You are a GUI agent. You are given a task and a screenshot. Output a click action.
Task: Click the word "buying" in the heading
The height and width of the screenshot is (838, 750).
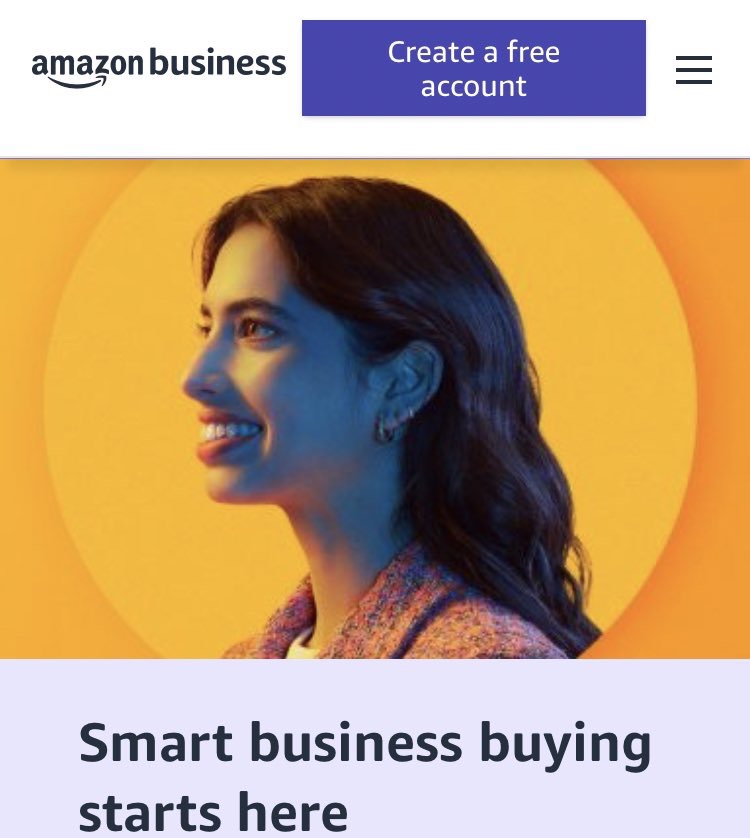coord(566,746)
